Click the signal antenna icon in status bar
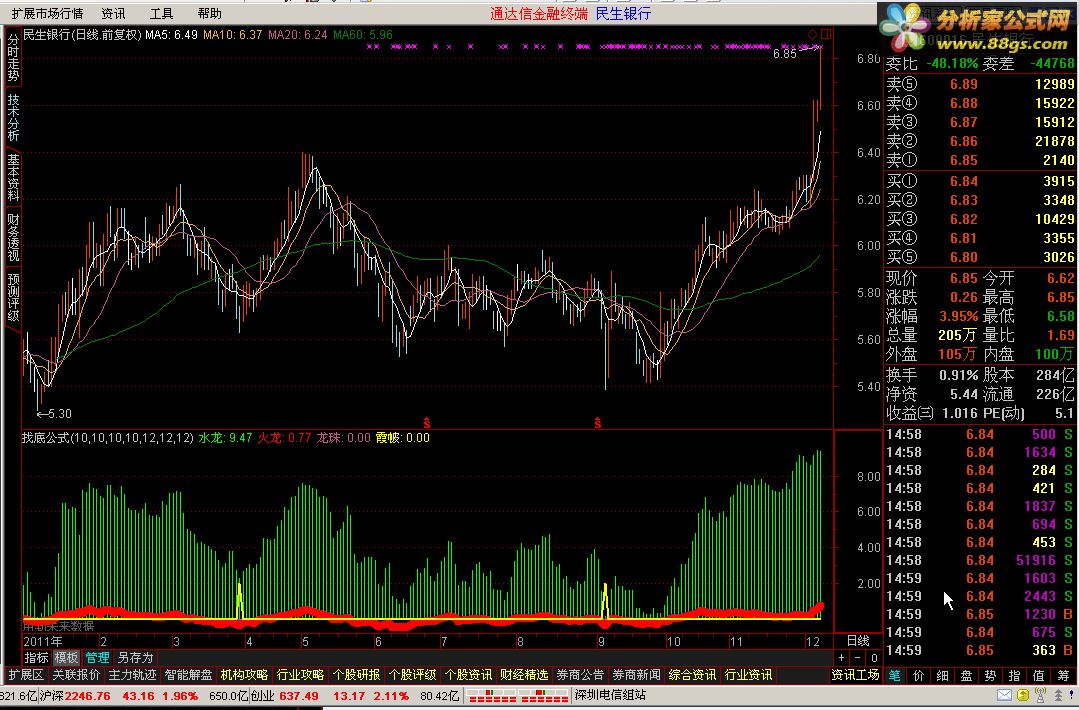Screen dimensions: 1079x710 [1040, 696]
